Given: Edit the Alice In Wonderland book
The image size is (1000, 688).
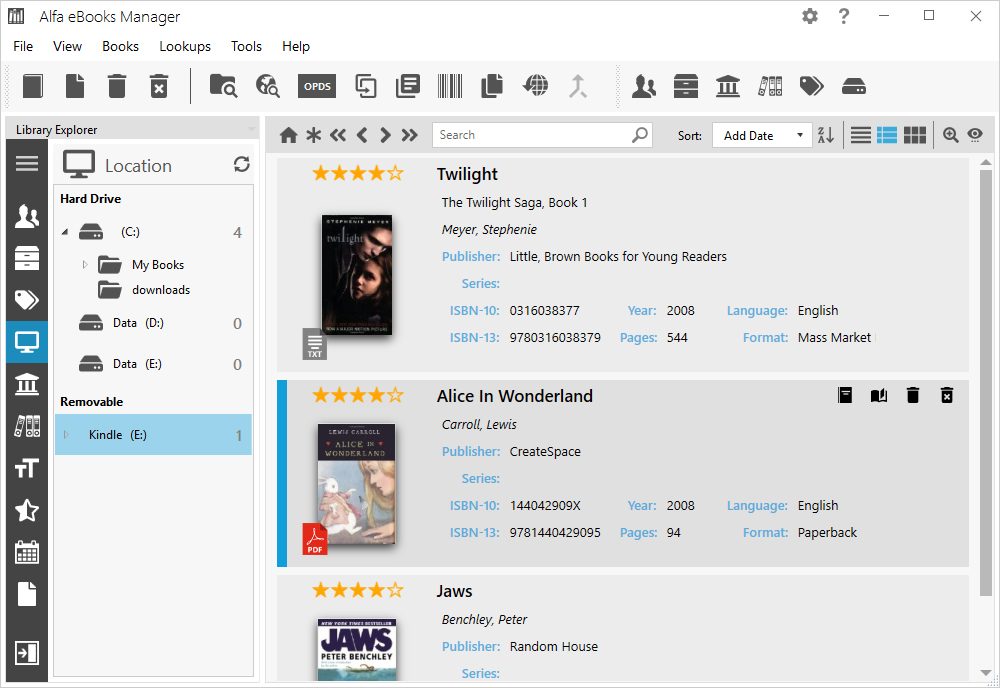Looking at the screenshot, I should pyautogui.click(x=845, y=395).
